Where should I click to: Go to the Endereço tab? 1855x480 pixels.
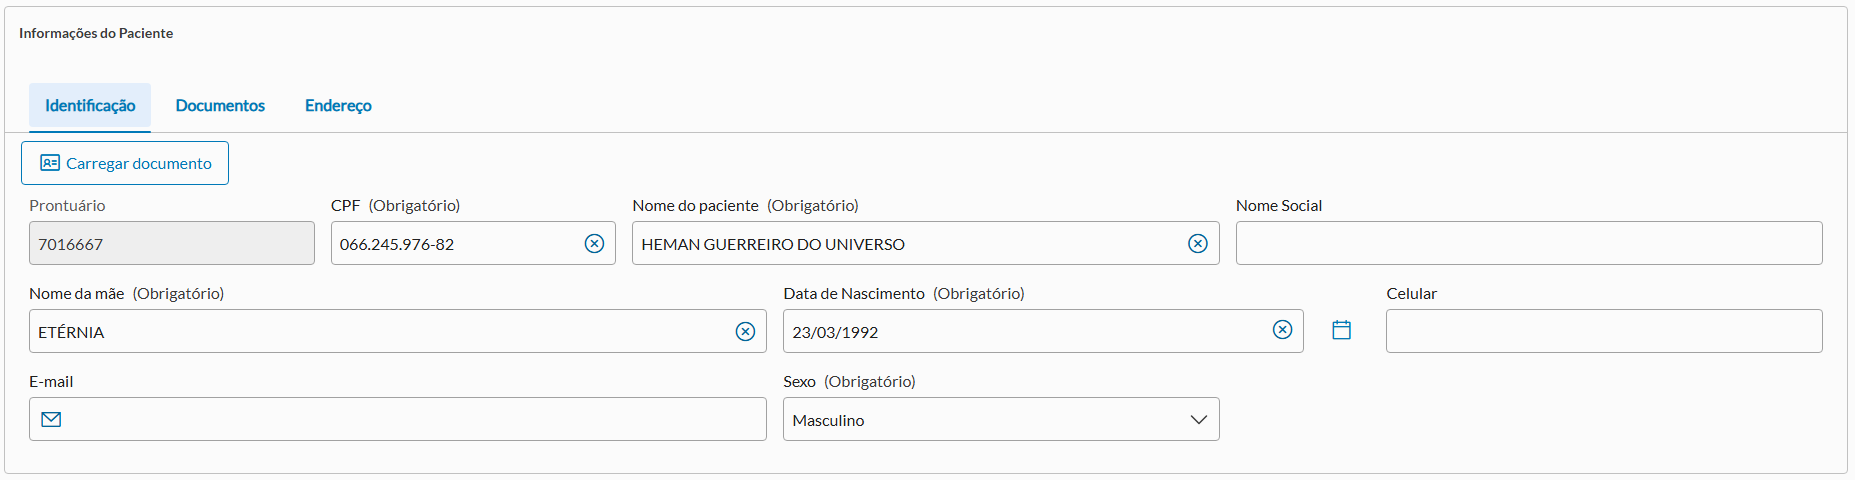tap(338, 106)
